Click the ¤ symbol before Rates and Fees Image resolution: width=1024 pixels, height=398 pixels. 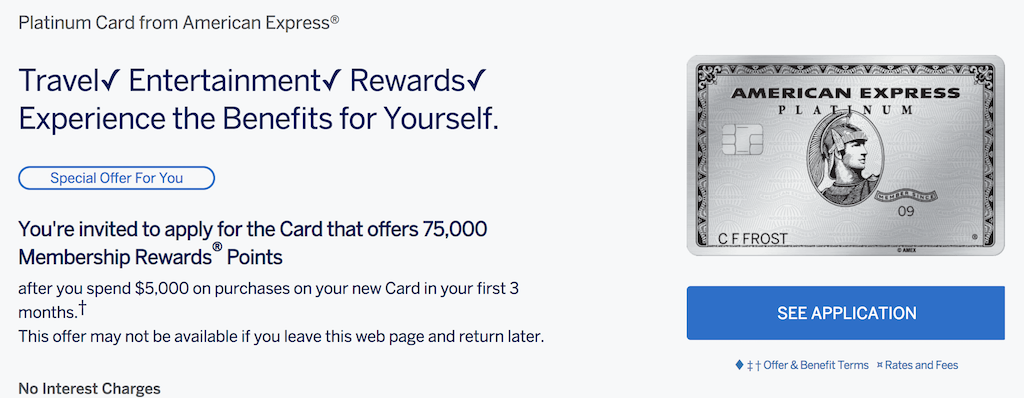880,365
